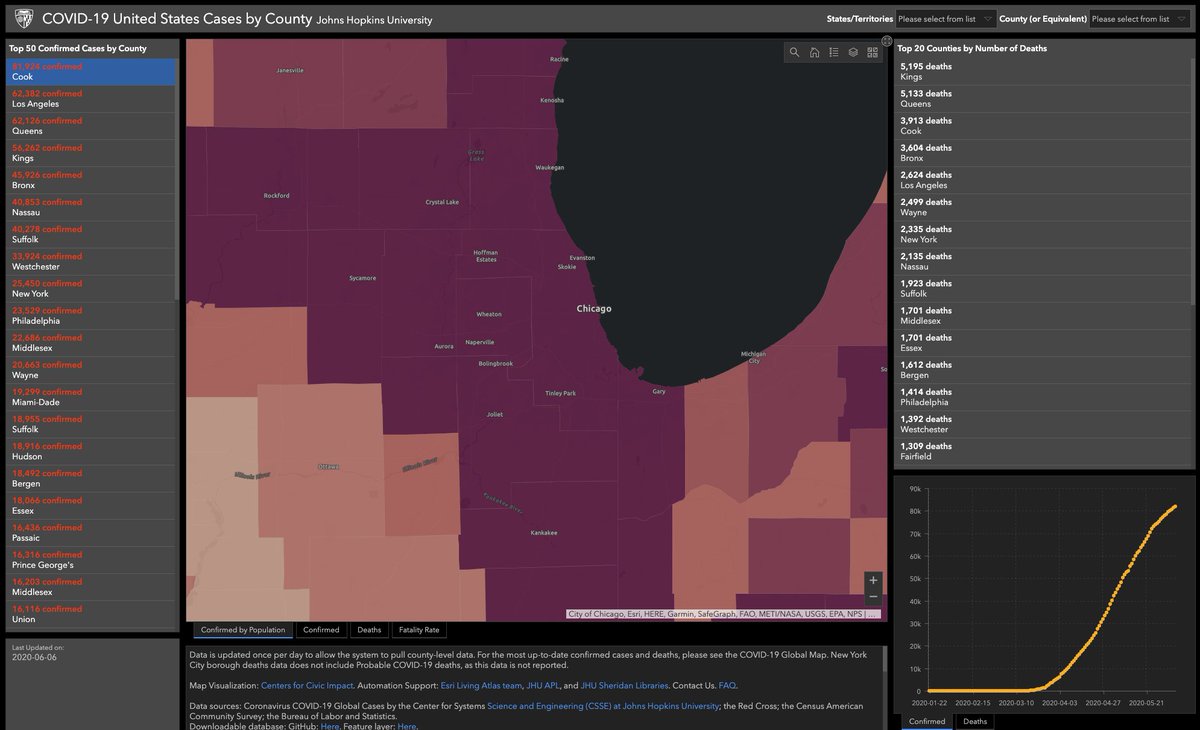Show the map legend
Viewport: 1200px width, 730px height.
(834, 53)
